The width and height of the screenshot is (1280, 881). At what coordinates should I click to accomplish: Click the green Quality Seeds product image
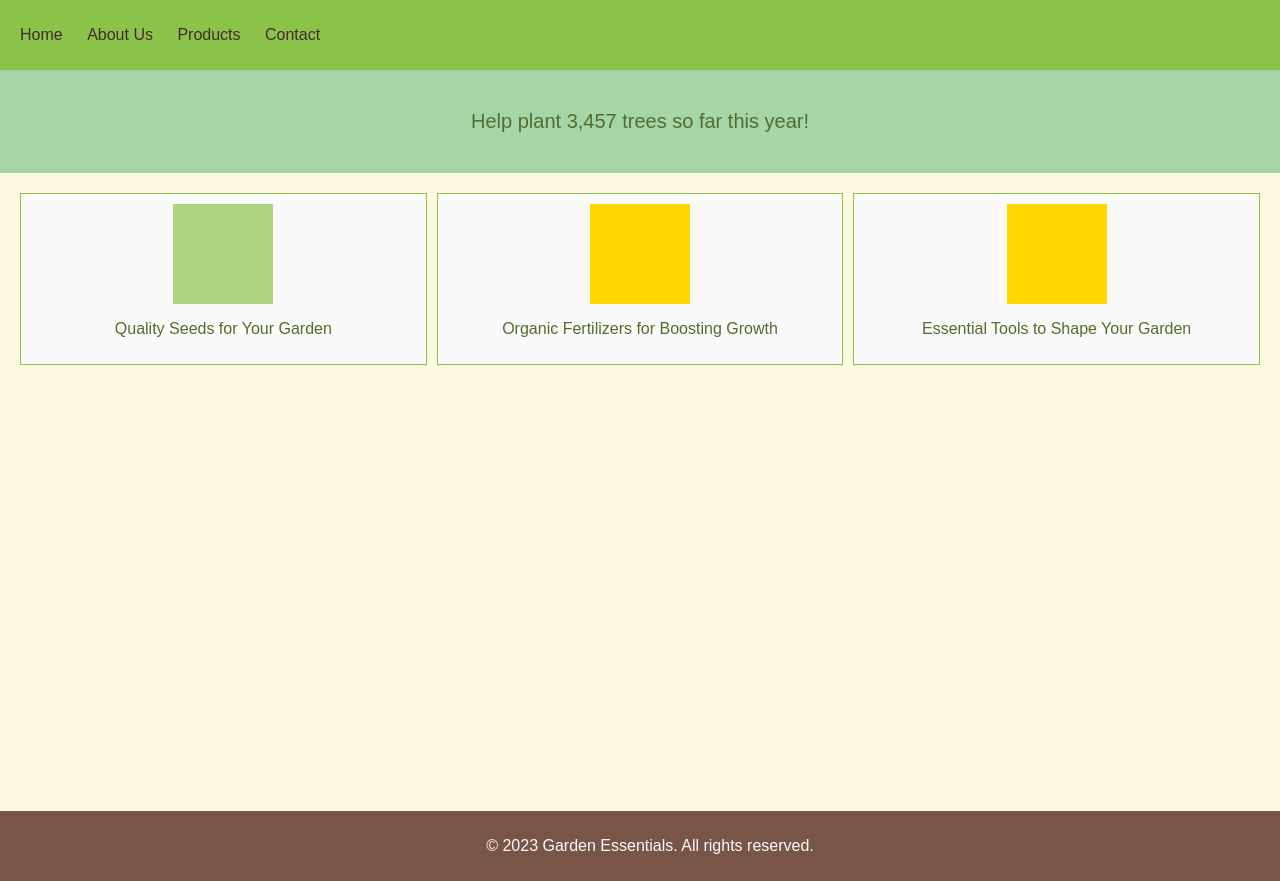[223, 254]
